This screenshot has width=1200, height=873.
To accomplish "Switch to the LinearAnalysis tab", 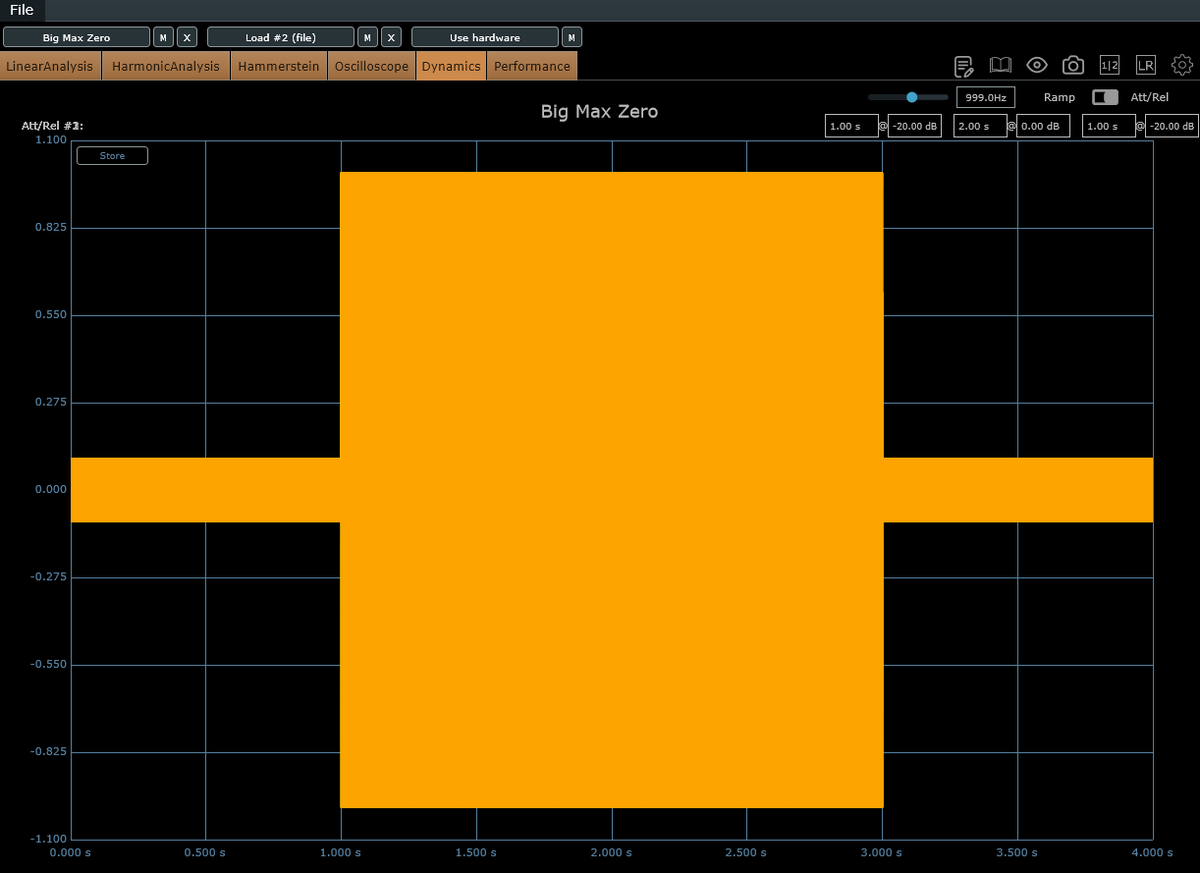I will click(x=51, y=66).
